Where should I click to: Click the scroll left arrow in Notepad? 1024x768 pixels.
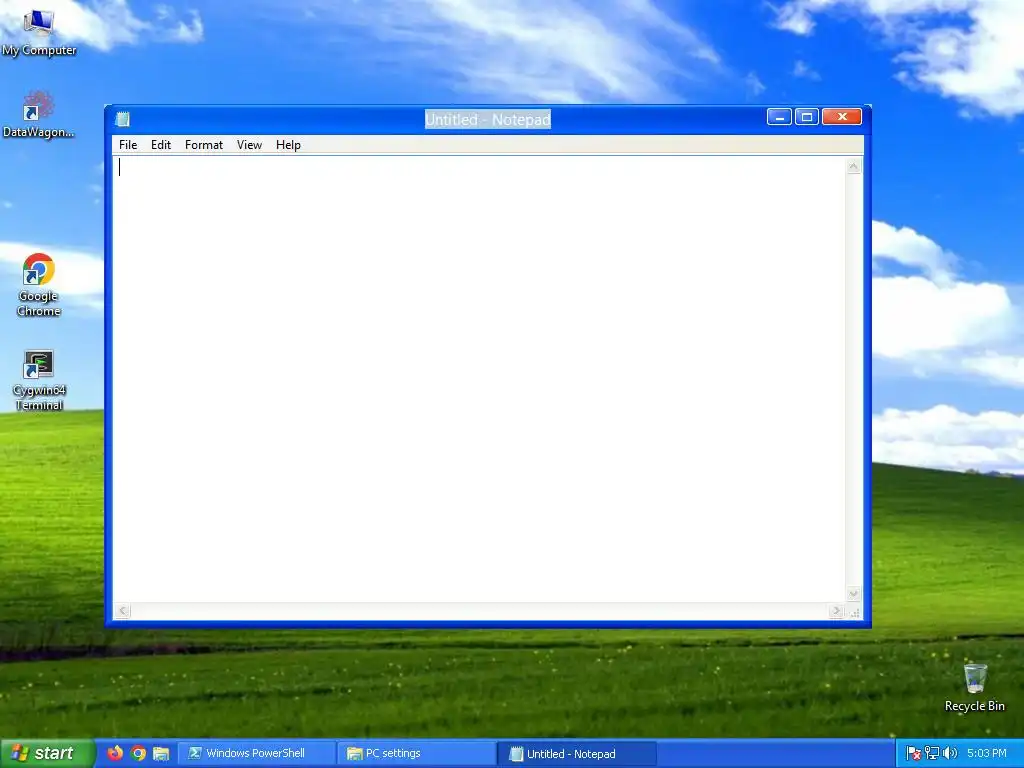[x=123, y=611]
